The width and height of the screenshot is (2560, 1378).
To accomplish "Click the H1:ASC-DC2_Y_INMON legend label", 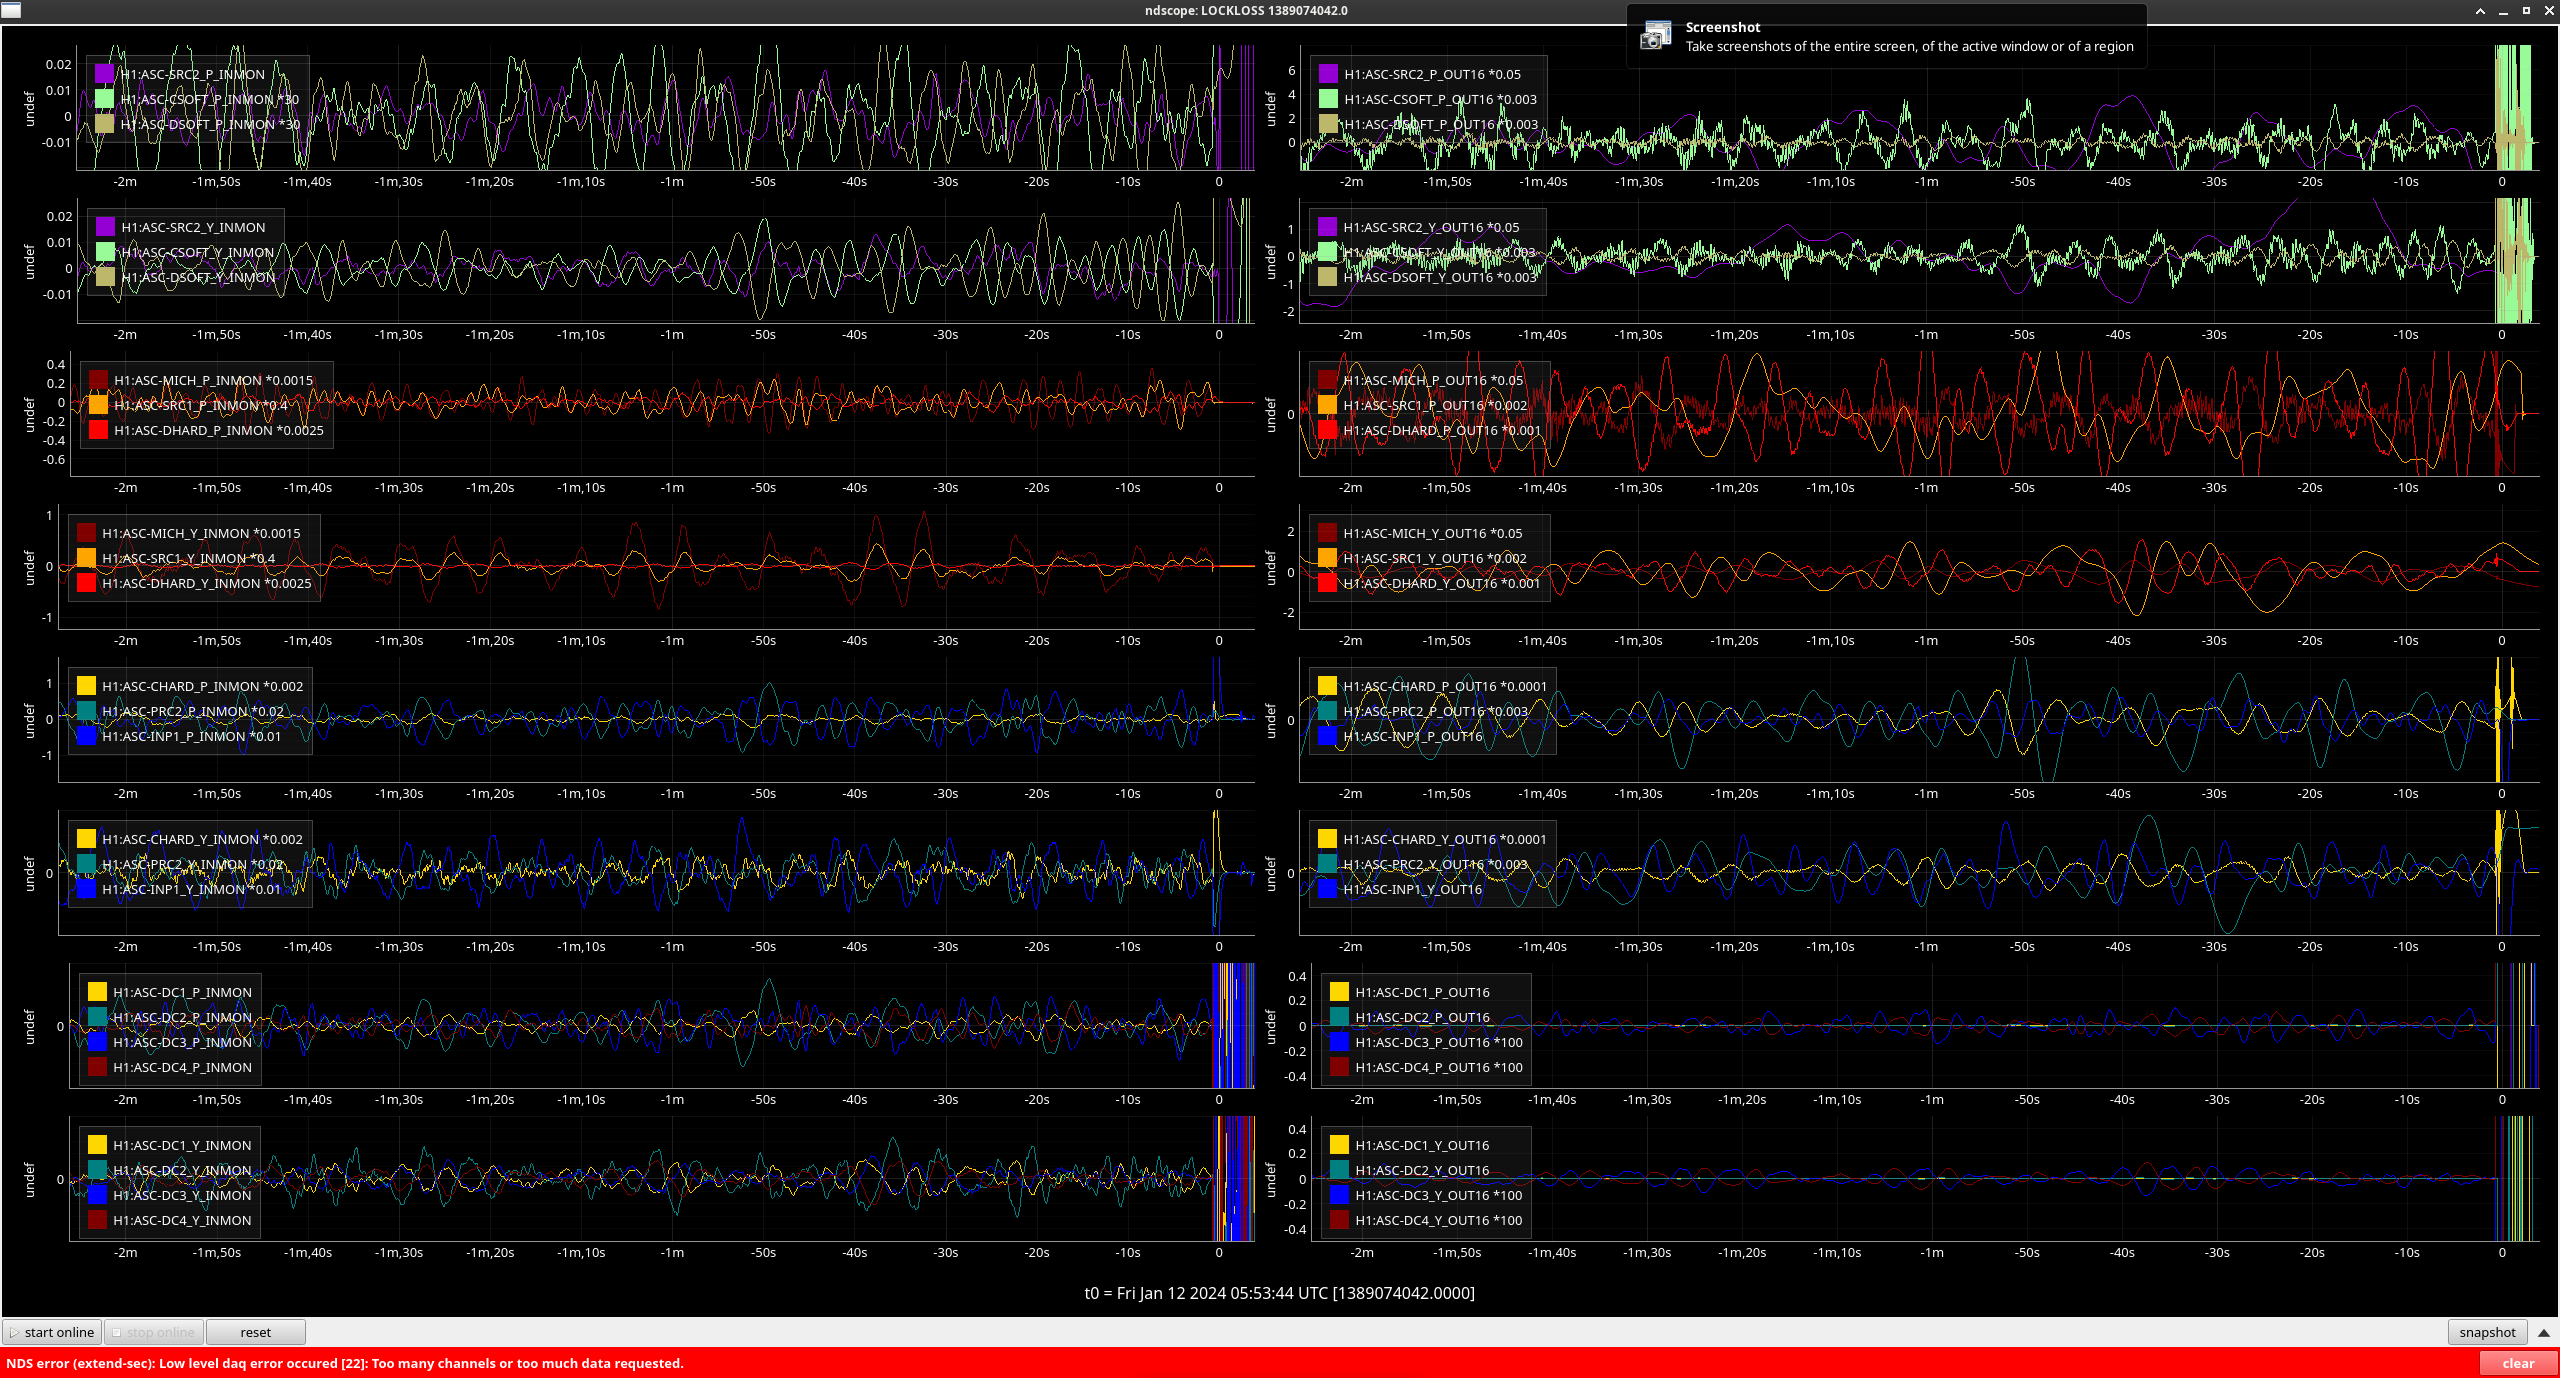I will (182, 1171).
